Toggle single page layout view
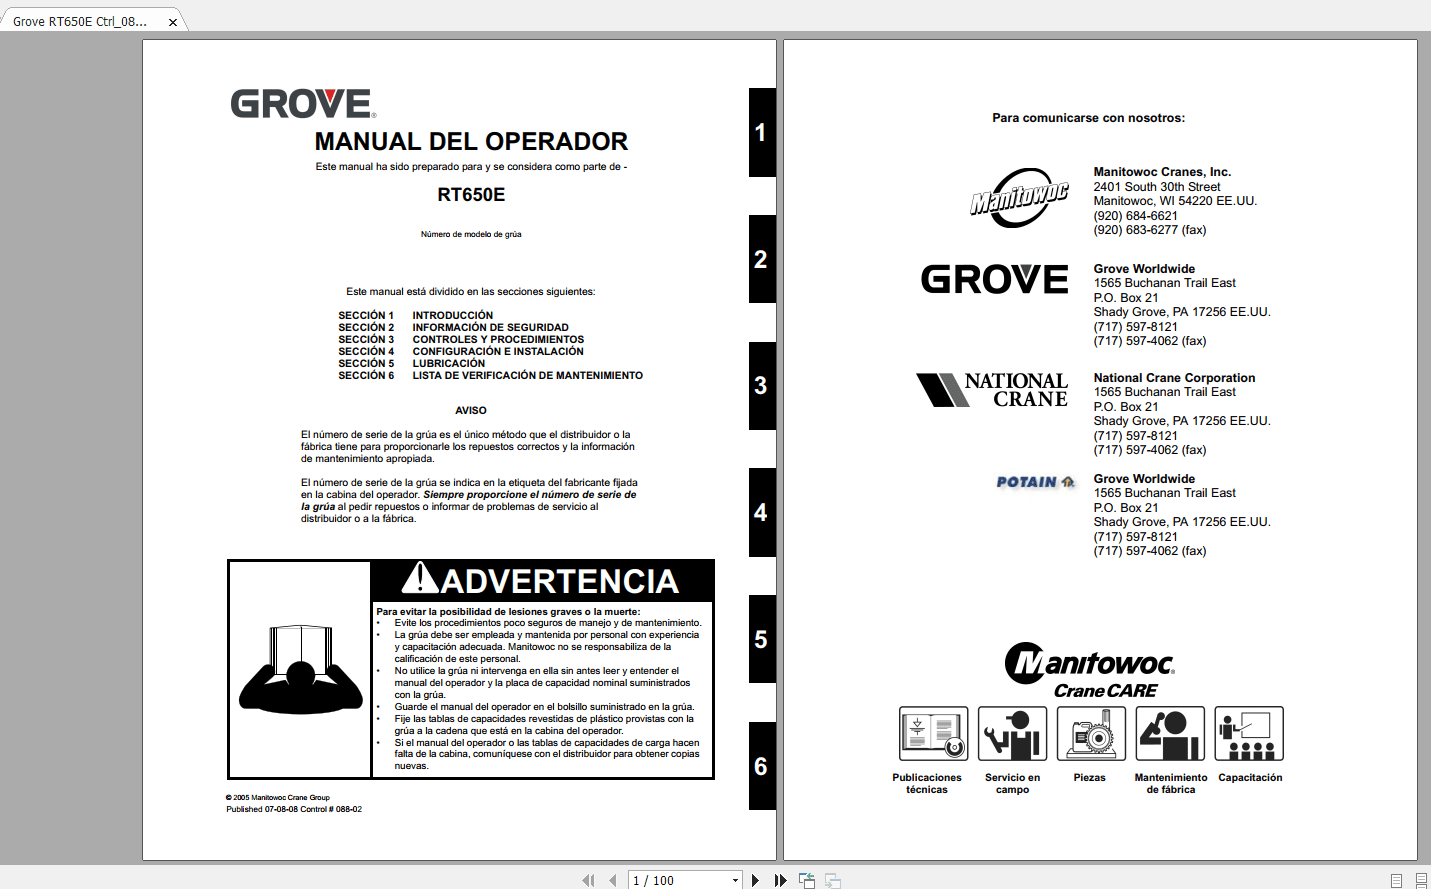1431x889 pixels. tap(1398, 880)
